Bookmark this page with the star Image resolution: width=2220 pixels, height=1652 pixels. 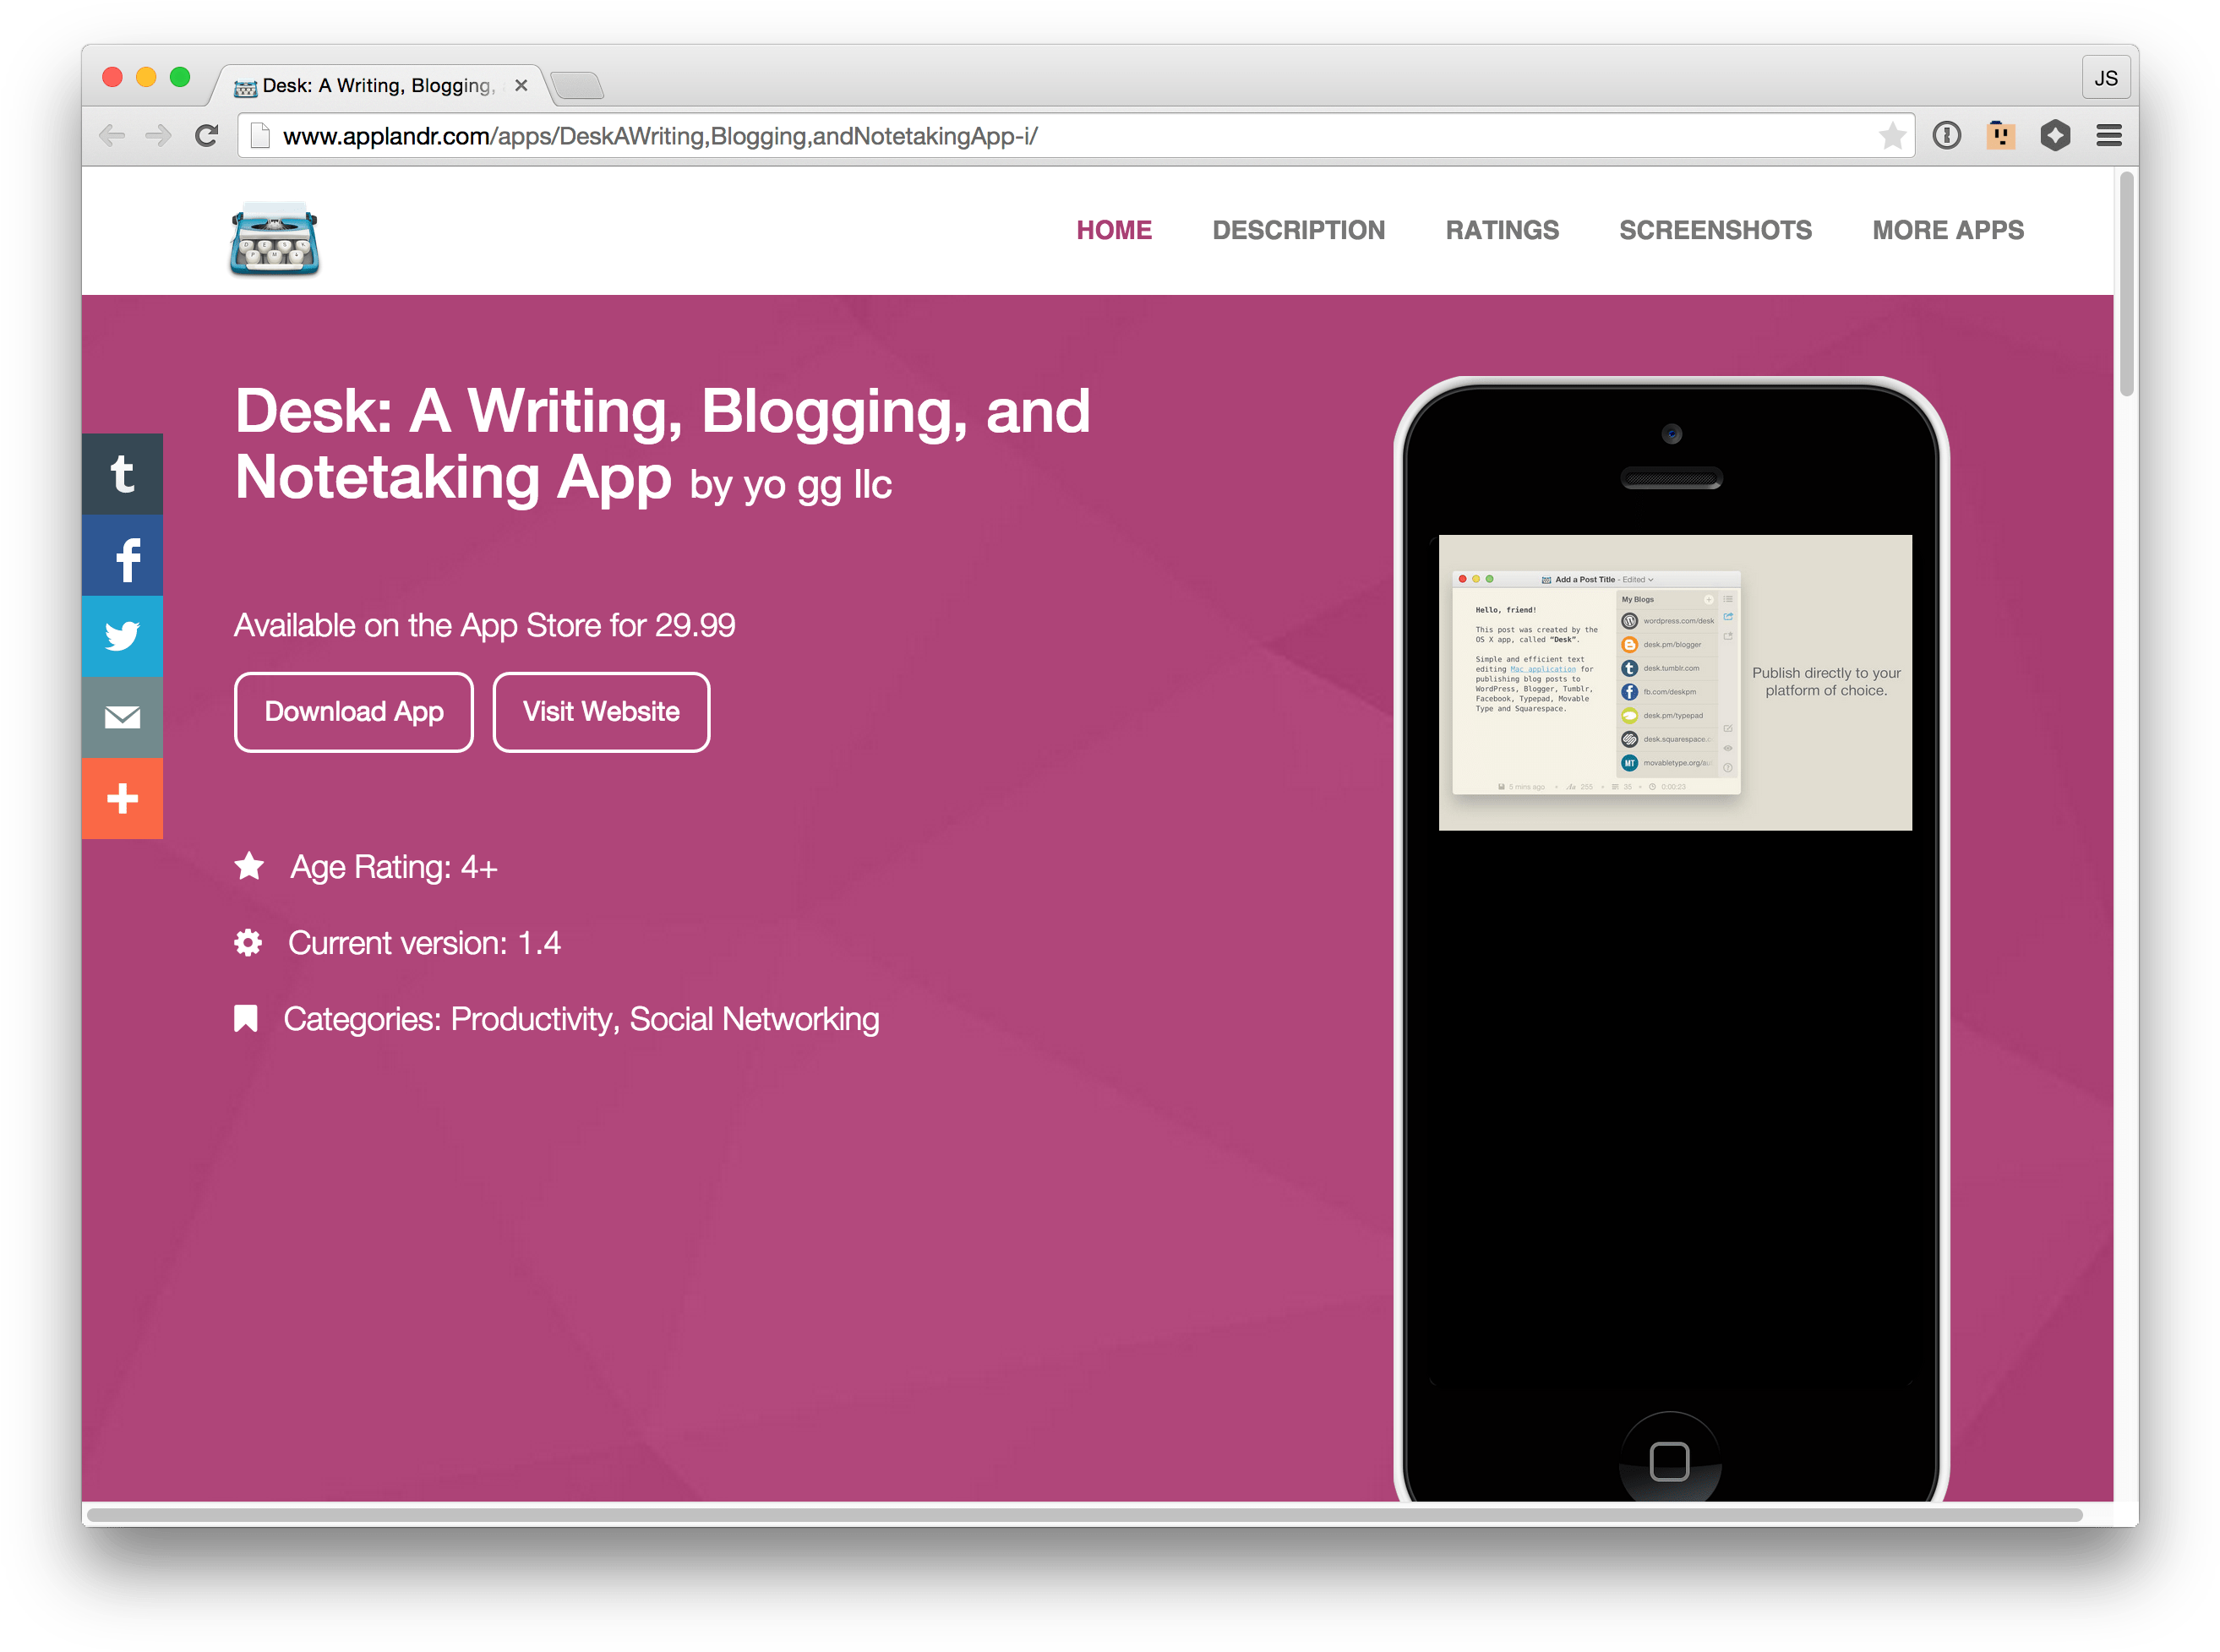[1891, 136]
